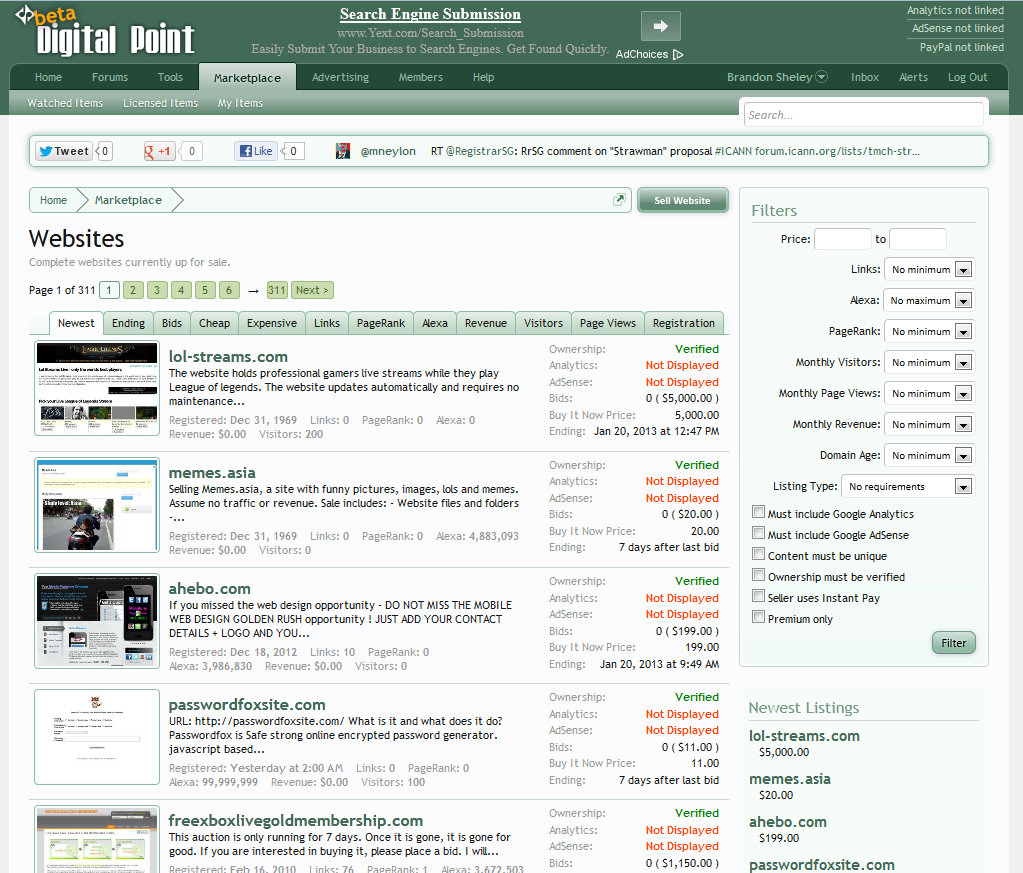This screenshot has height=873, width=1023.
Task: Enable Ownership must be verified
Action: tap(758, 575)
